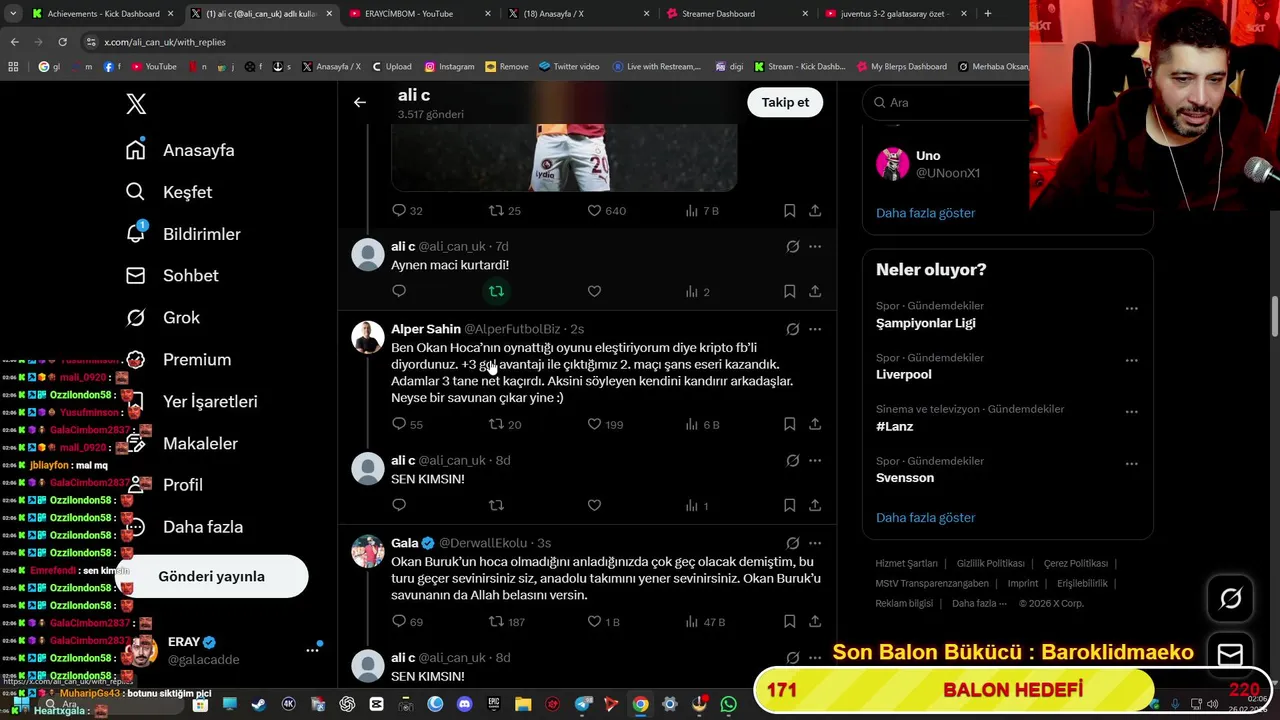Screen dimensions: 1280x720
Task: Open the floating messages envelope button
Action: (x=1230, y=655)
